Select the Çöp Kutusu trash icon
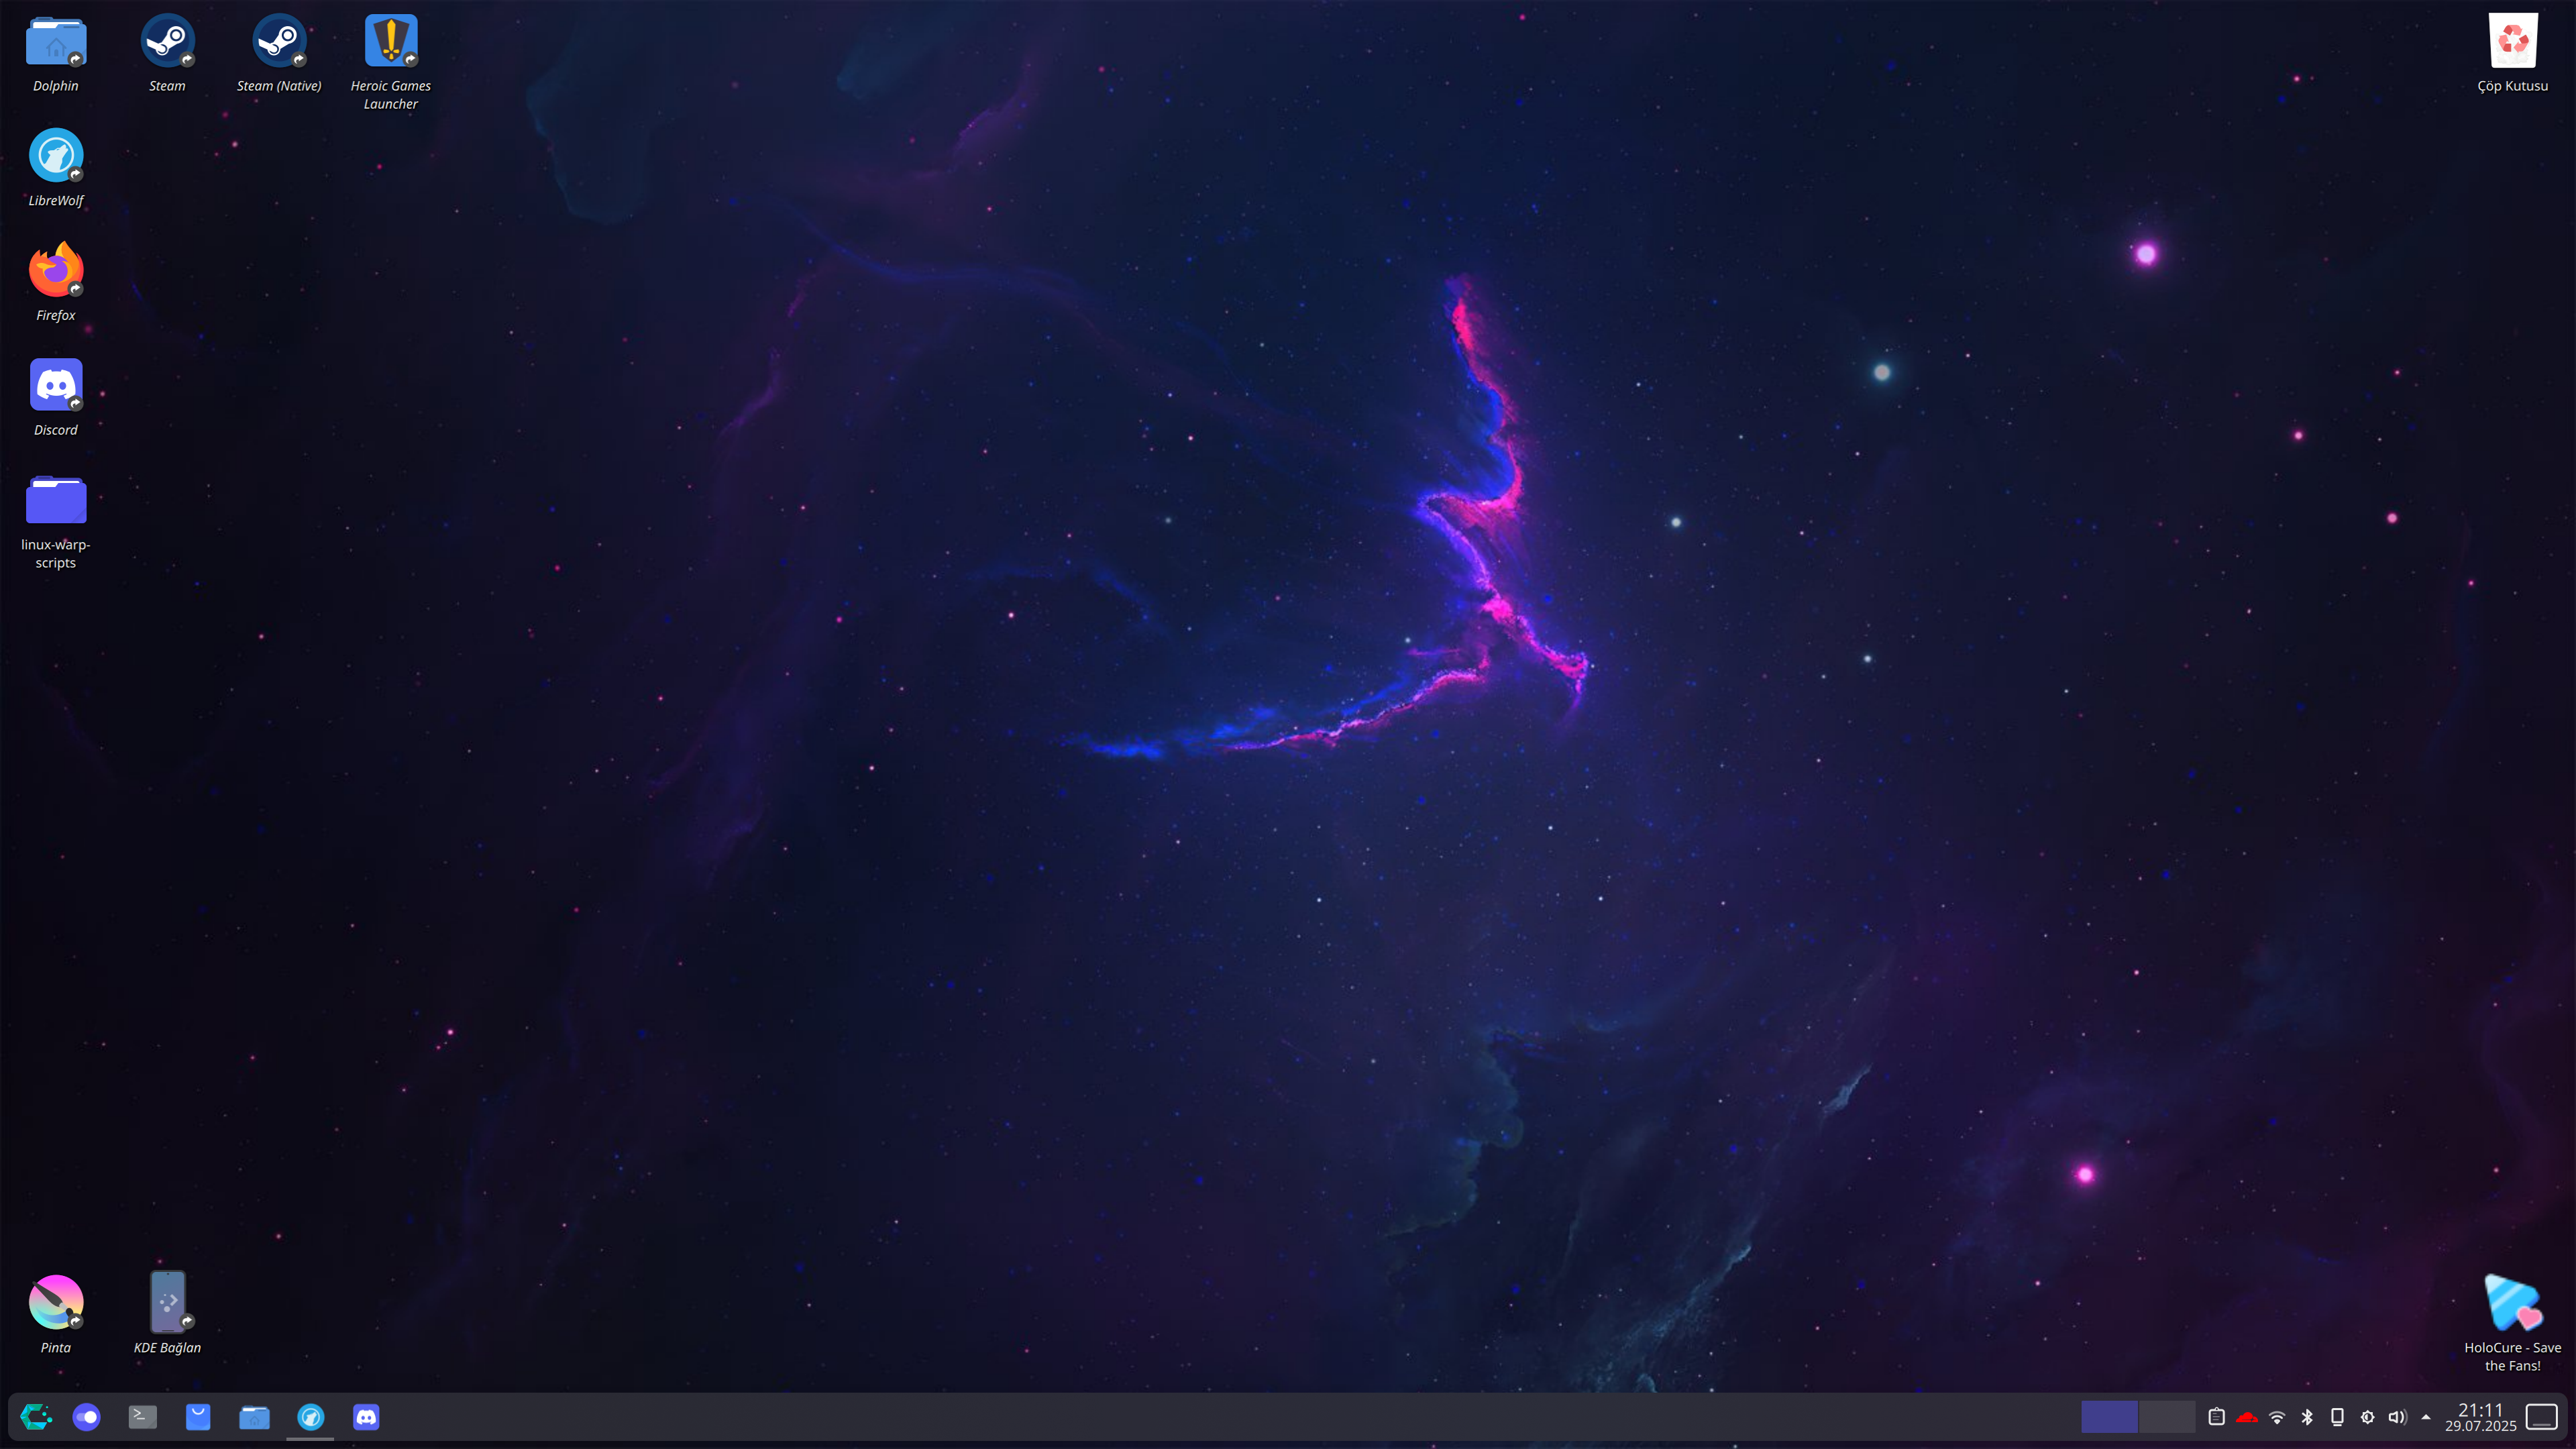 (2512, 53)
